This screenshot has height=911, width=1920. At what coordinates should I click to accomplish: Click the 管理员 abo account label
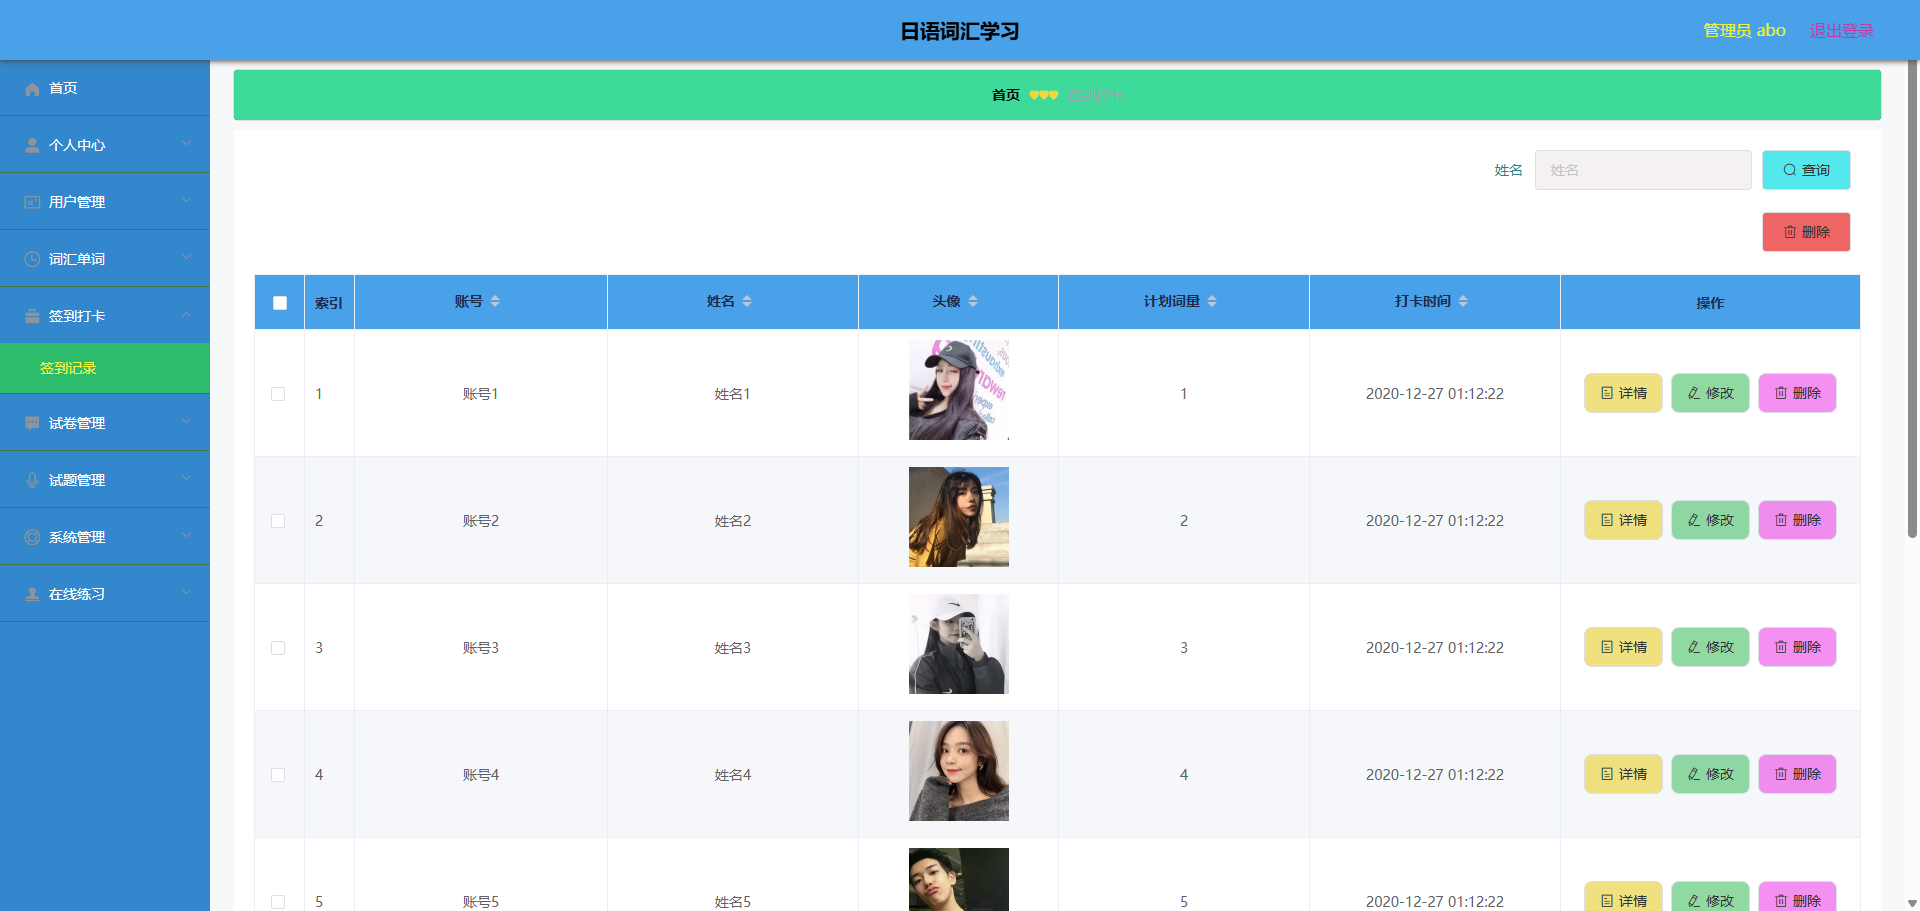coord(1744,30)
